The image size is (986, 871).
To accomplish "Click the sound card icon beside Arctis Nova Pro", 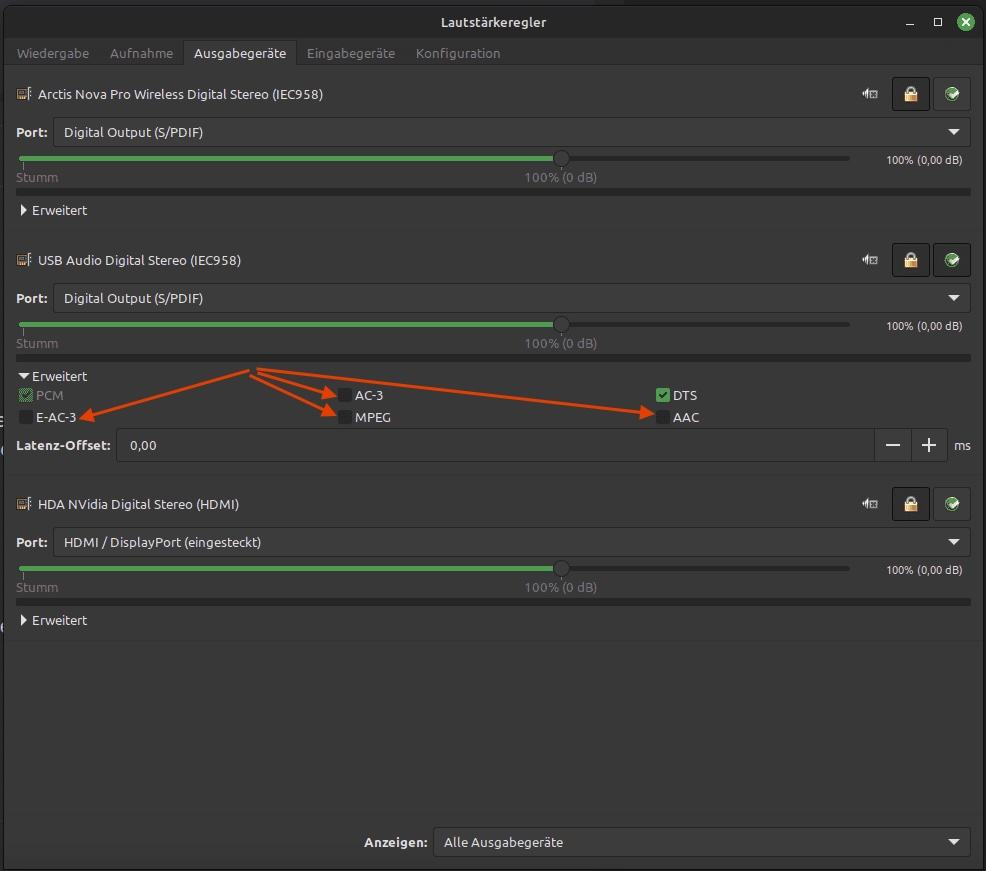I will (x=24, y=94).
